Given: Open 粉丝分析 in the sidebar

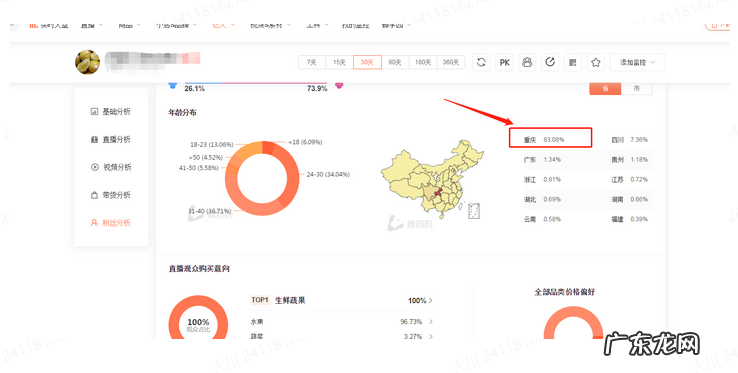Looking at the screenshot, I should coord(111,223).
